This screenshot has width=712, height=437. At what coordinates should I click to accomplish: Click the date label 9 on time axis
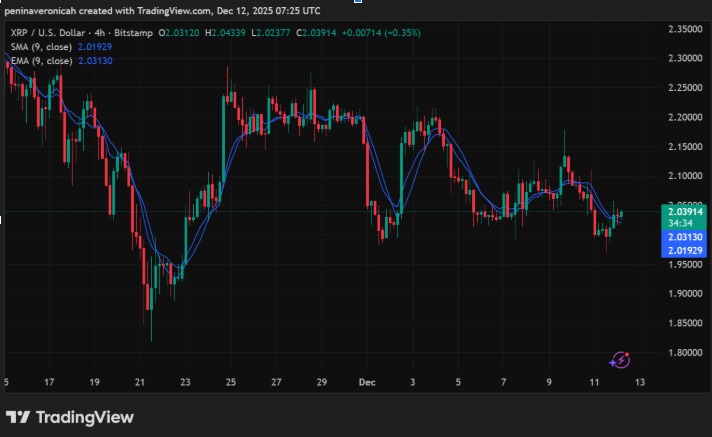pos(549,382)
